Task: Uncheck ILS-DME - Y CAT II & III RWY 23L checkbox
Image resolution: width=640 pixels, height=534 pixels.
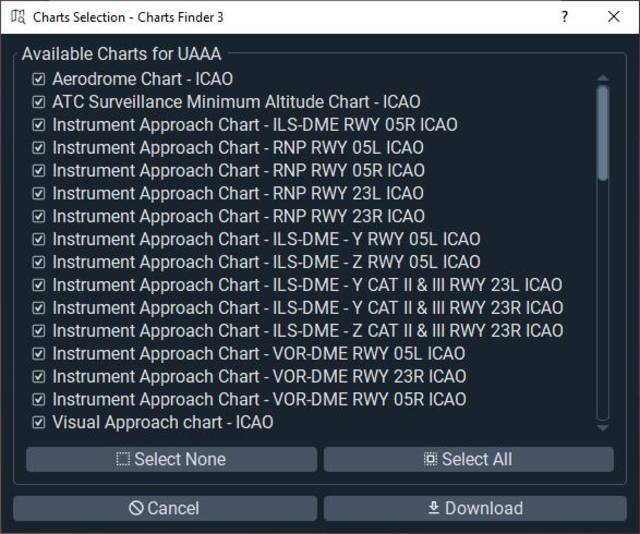Action: 39,285
